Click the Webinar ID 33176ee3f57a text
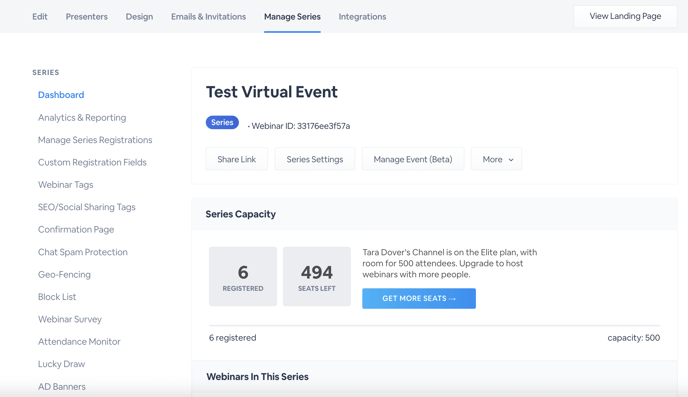688x397 pixels. tap(300, 126)
